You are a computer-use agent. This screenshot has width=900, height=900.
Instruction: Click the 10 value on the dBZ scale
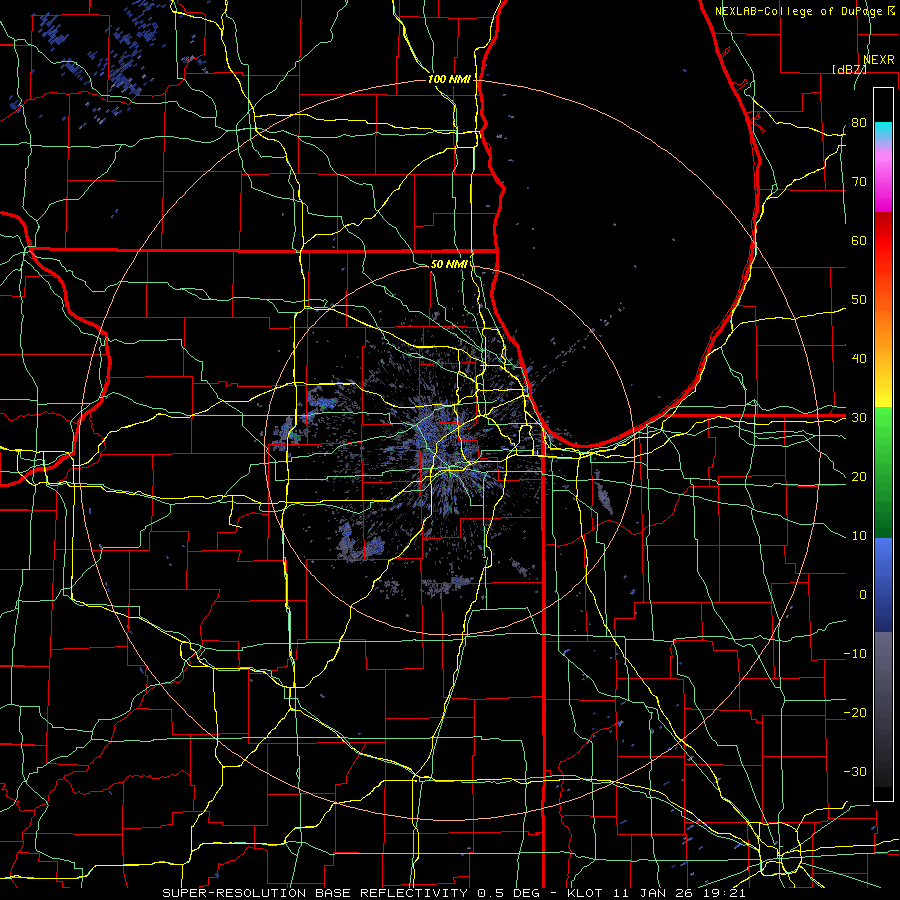(x=859, y=536)
